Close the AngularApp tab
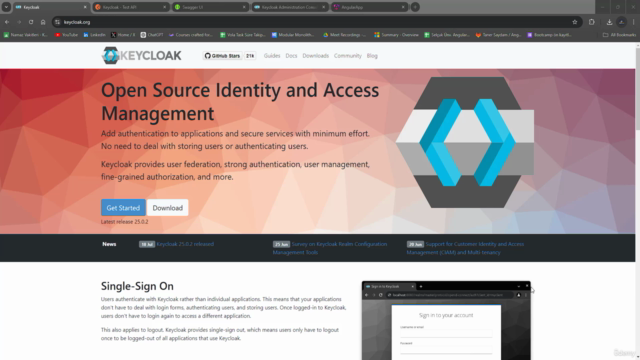 pyautogui.click(x=403, y=7)
